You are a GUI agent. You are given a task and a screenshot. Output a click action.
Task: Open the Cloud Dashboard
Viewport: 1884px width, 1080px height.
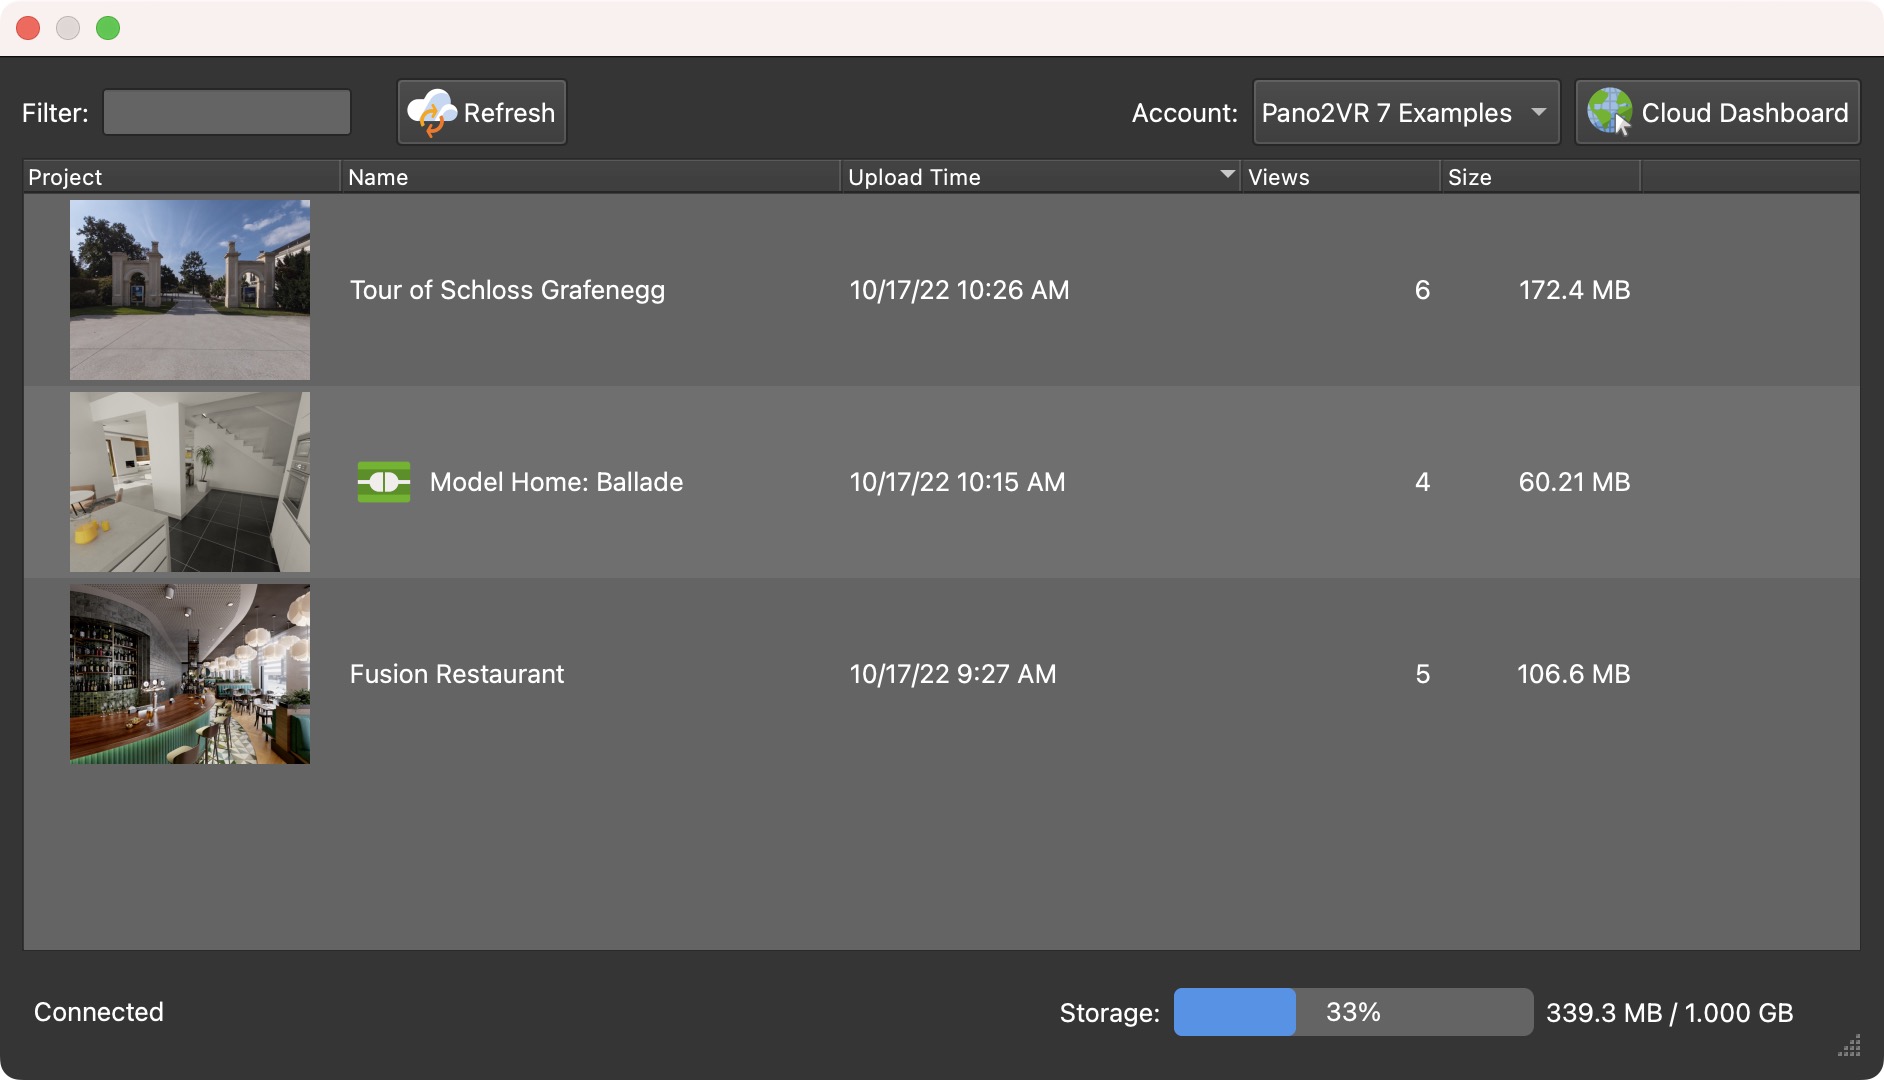click(x=1716, y=112)
